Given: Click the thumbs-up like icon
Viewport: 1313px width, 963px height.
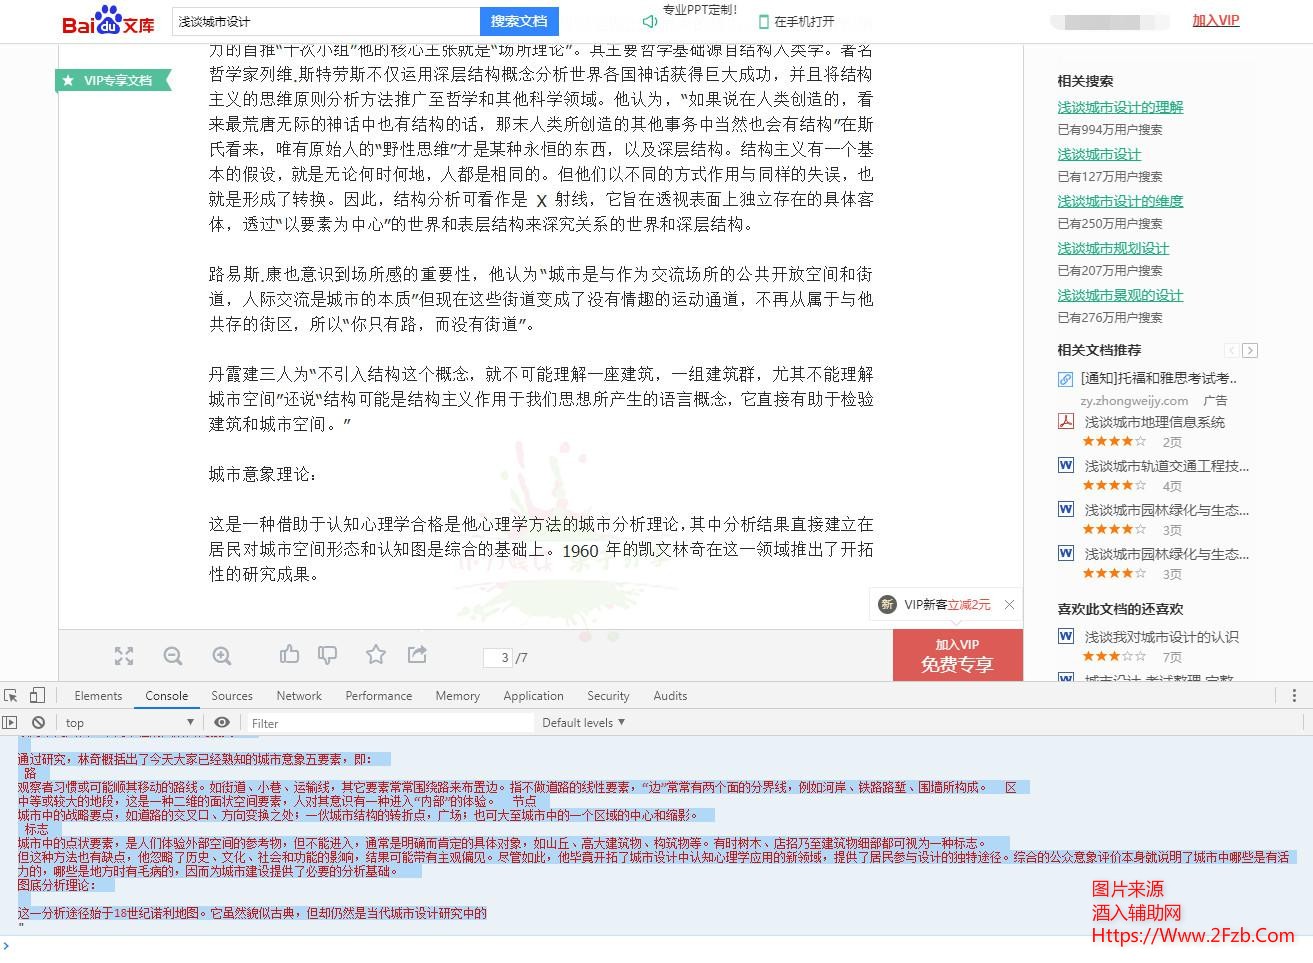Looking at the screenshot, I should tap(290, 654).
